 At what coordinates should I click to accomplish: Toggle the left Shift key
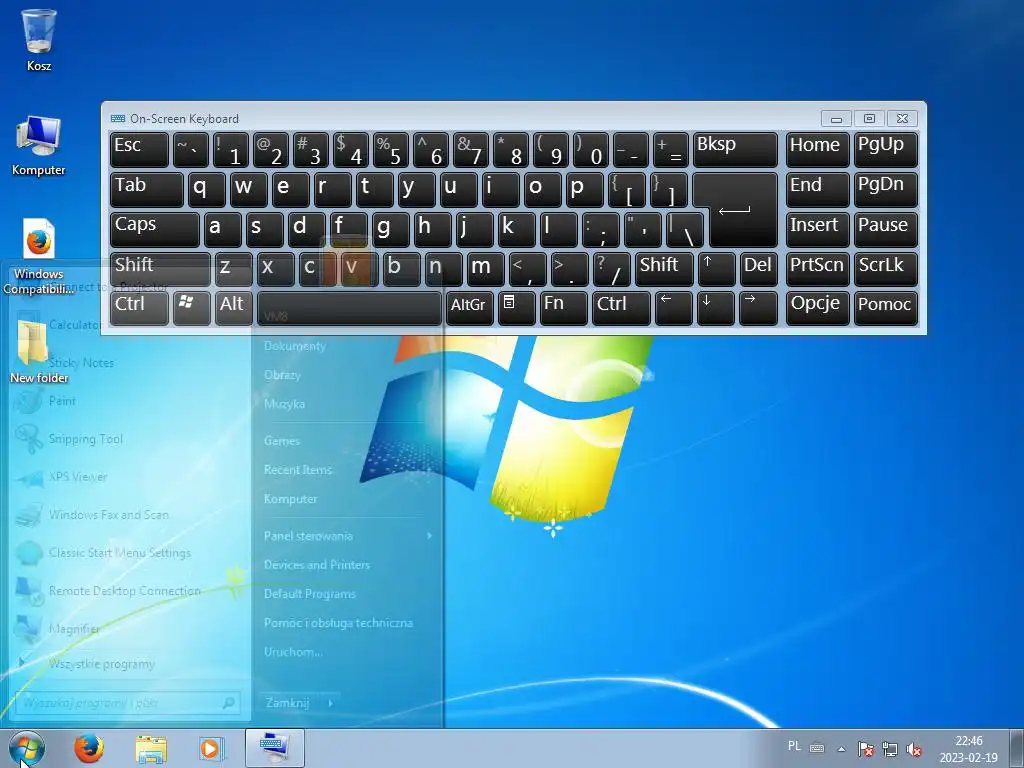click(159, 269)
